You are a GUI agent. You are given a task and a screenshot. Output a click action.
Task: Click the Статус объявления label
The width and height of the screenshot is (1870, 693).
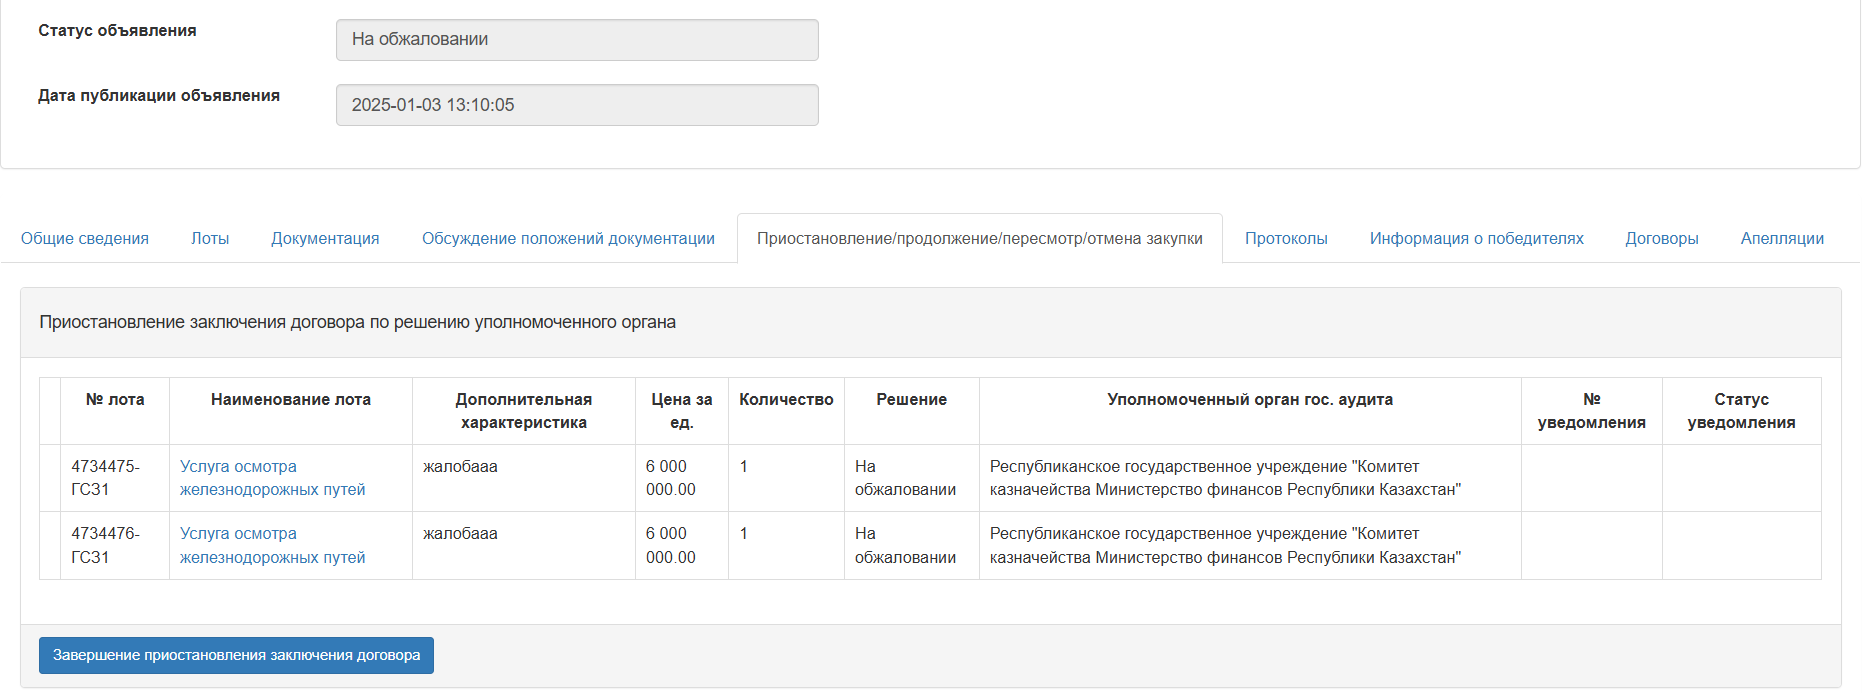pyautogui.click(x=117, y=31)
